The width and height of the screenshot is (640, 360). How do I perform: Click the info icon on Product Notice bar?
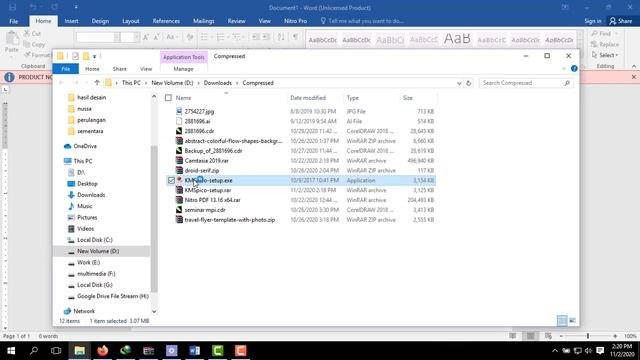click(x=9, y=77)
